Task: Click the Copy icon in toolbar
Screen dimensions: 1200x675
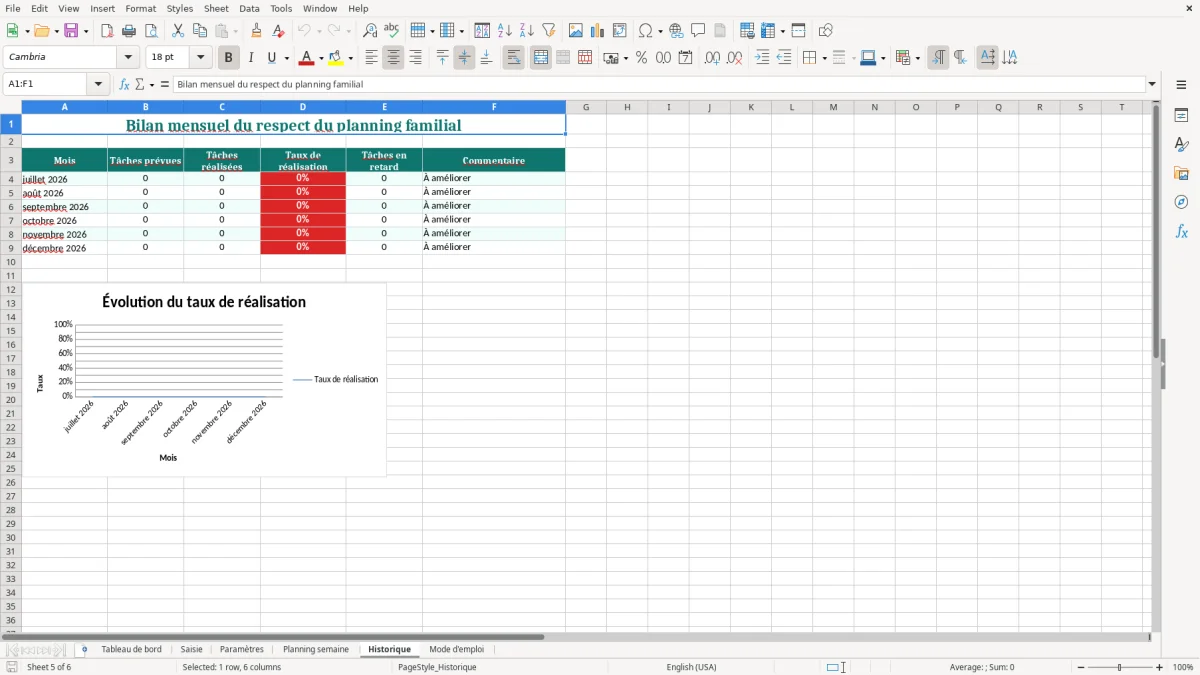Action: point(199,31)
